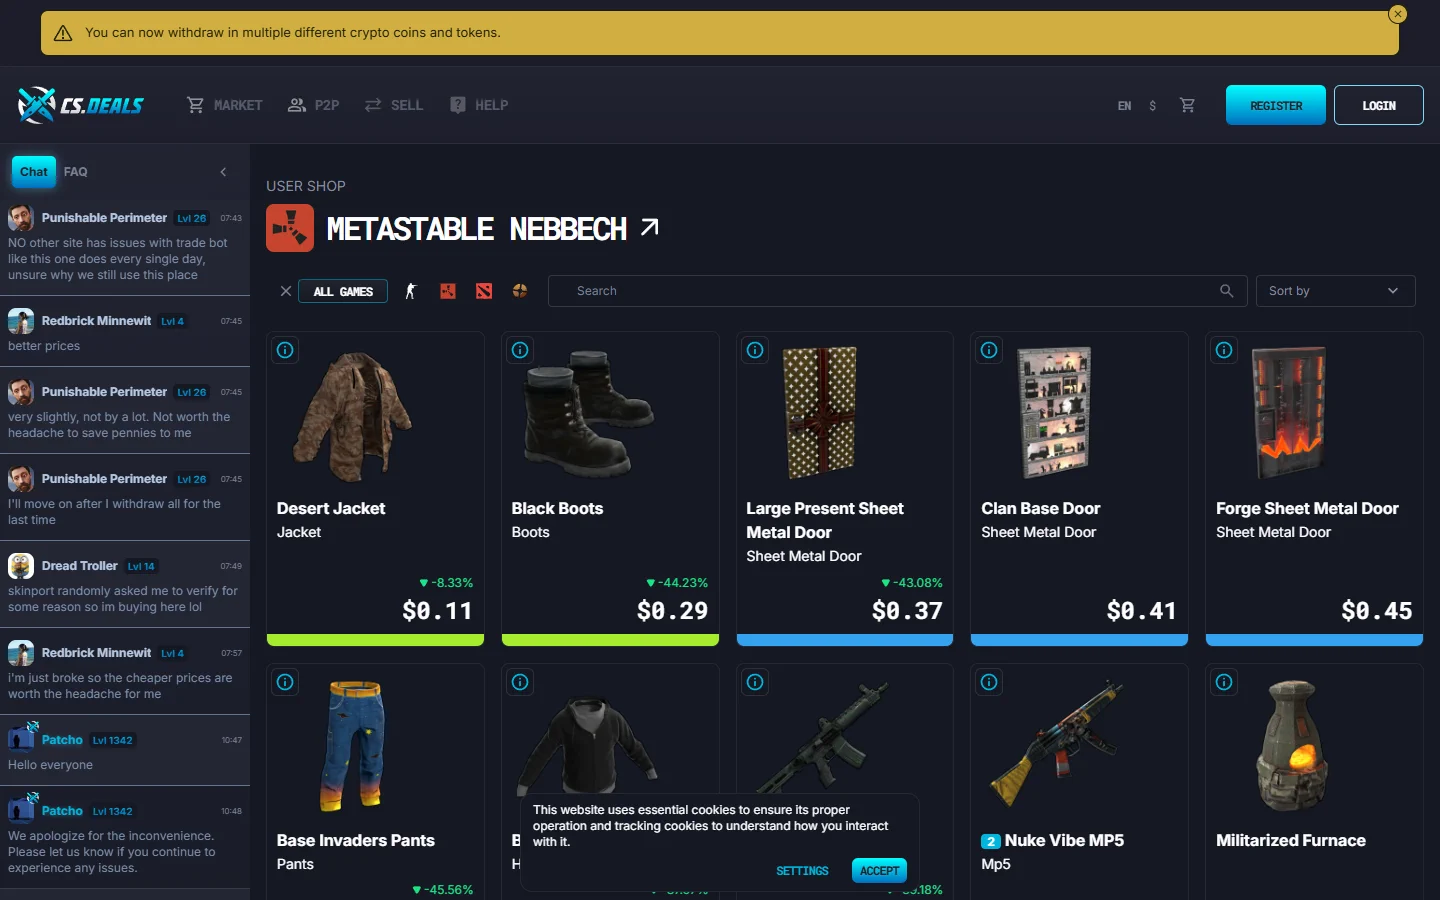
Task: Show info for Forge Sheet Metal Door
Action: (x=1224, y=350)
